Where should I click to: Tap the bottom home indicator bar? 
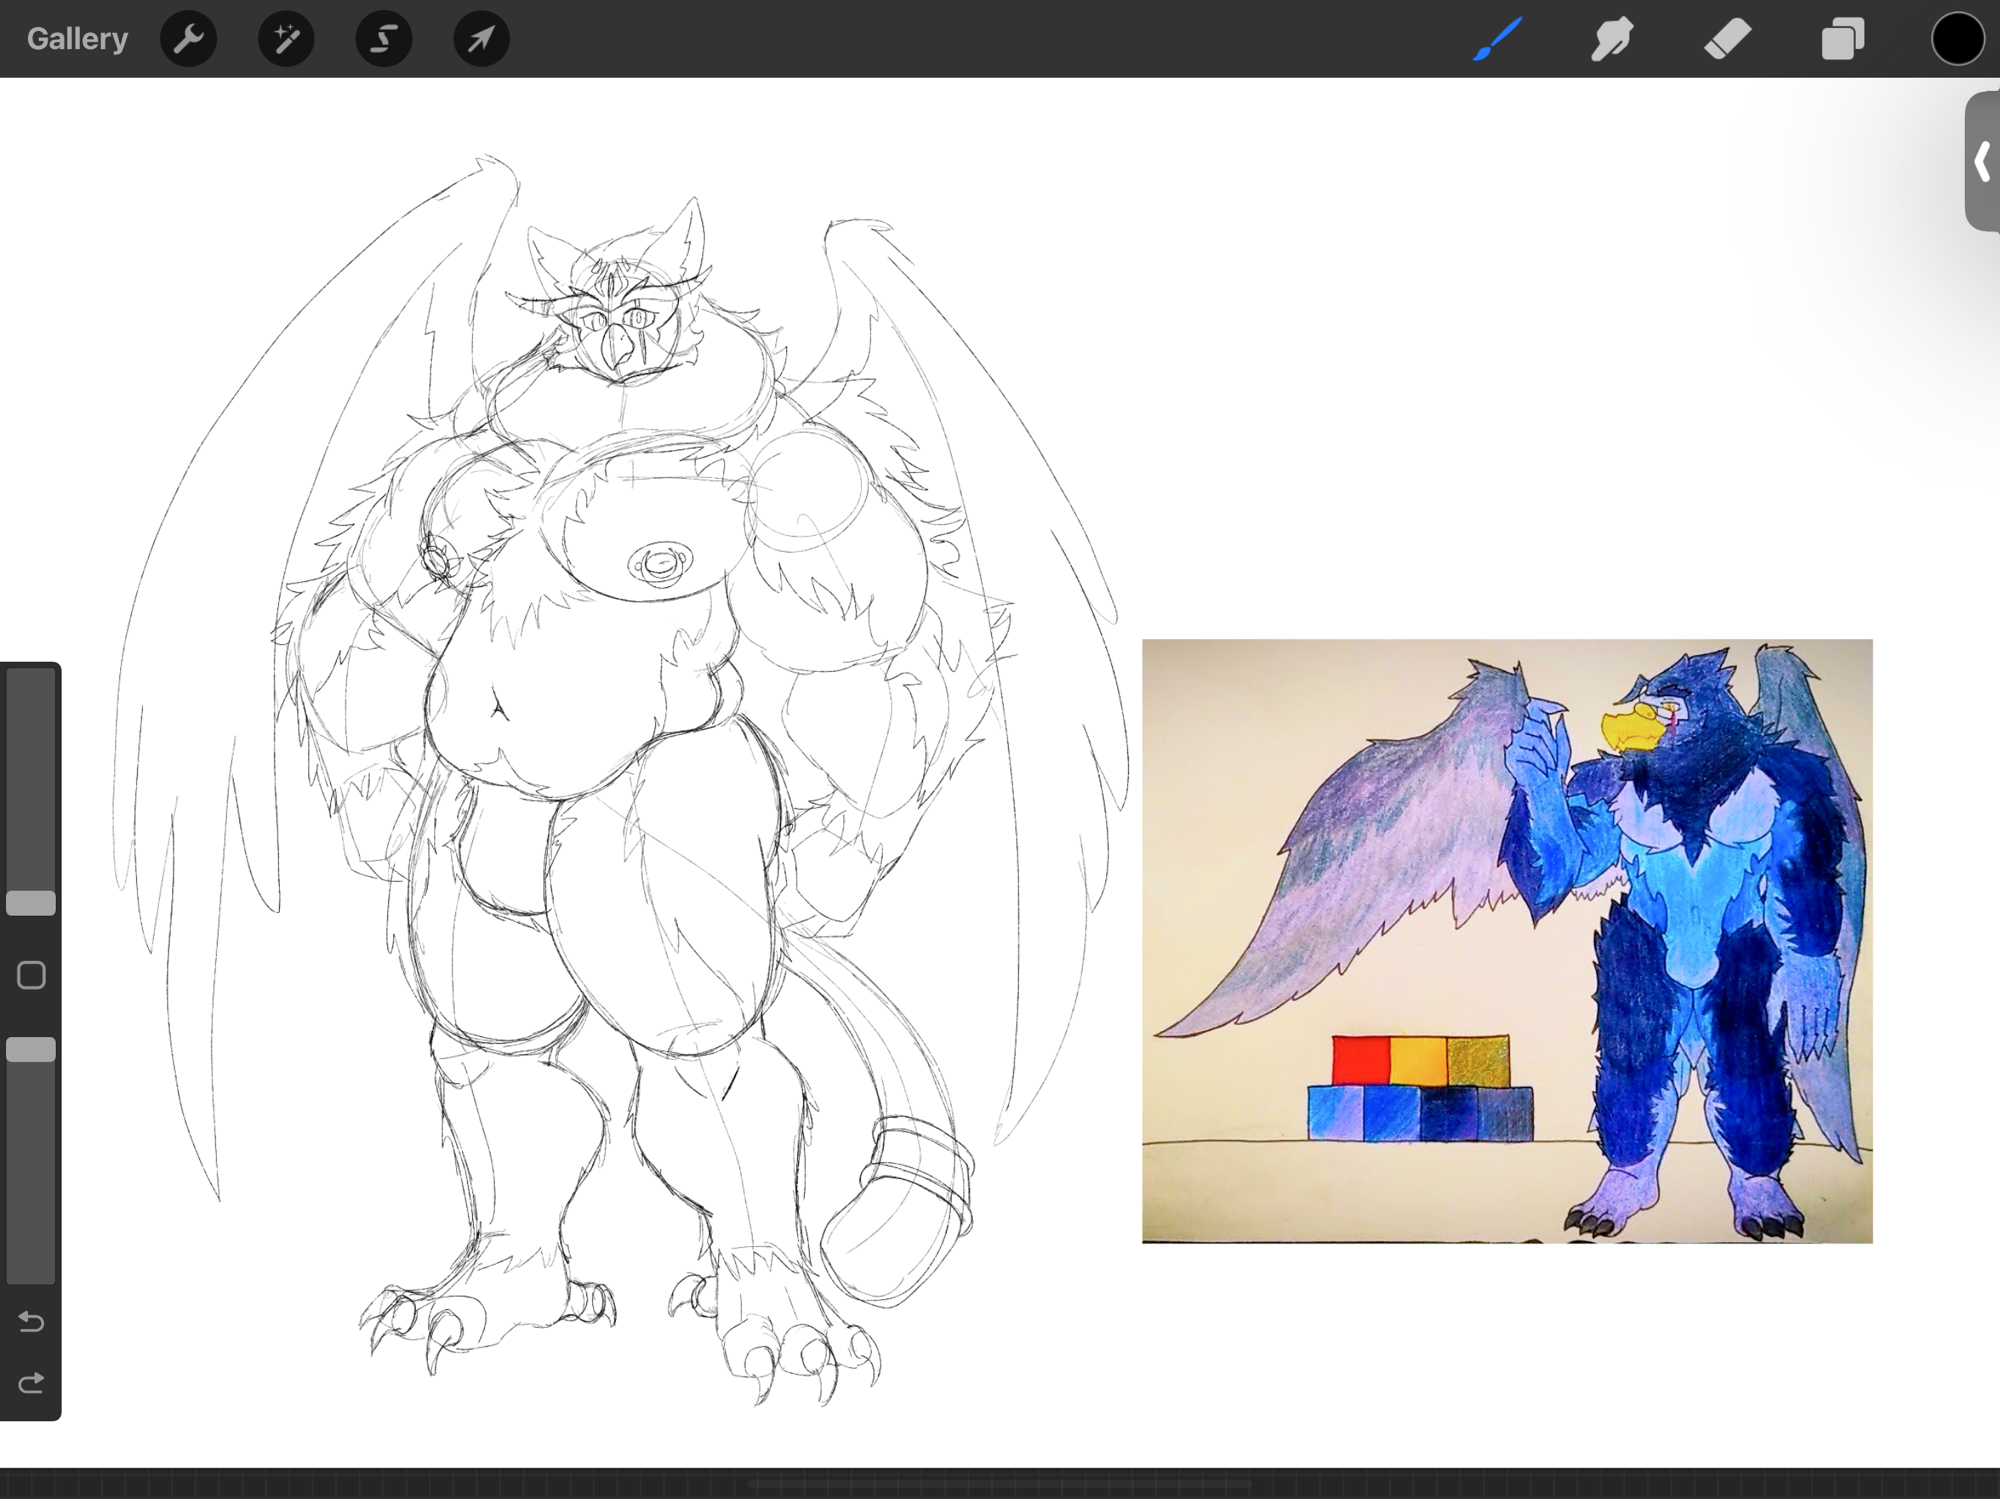(1000, 1484)
